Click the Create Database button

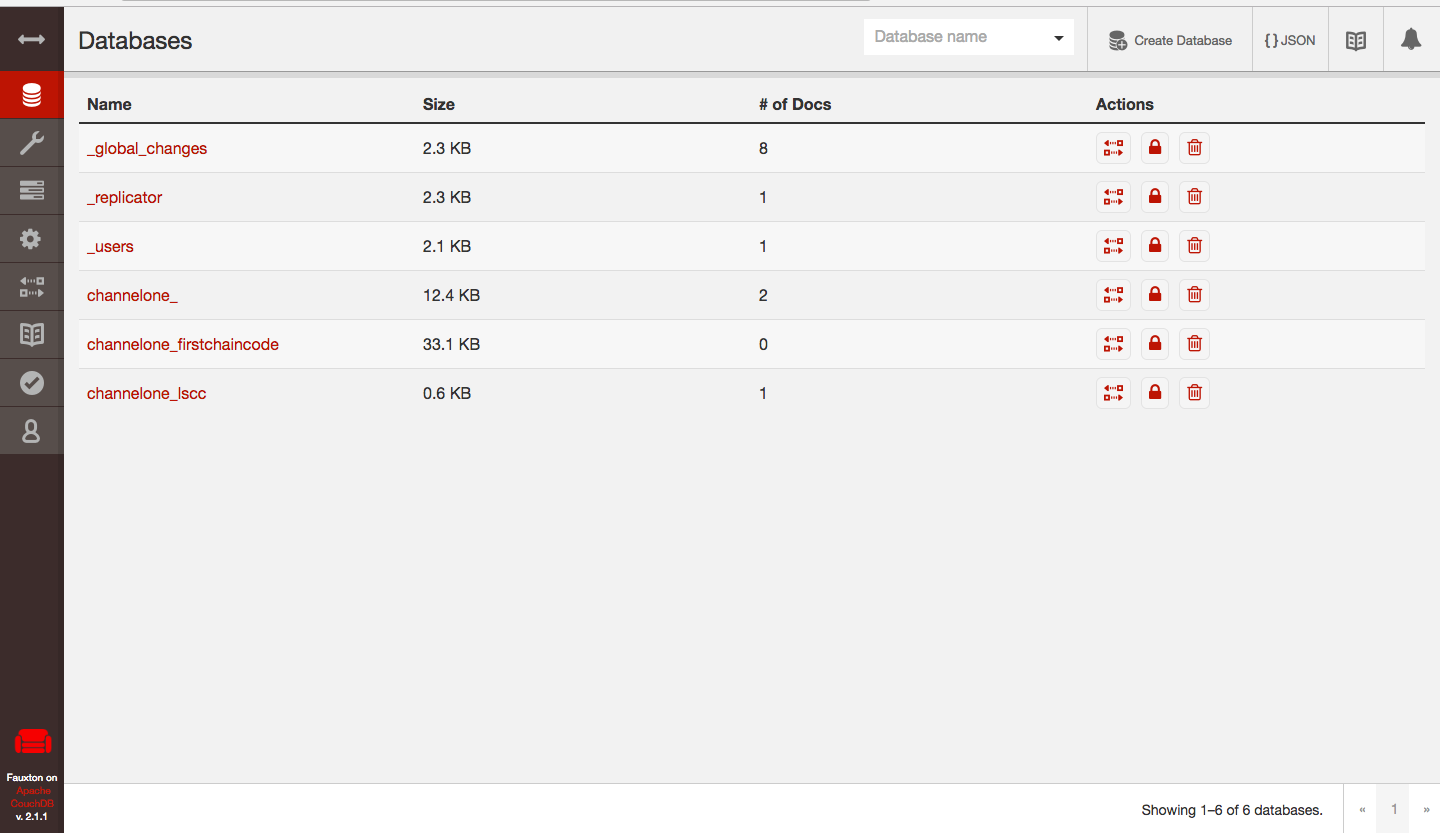[x=1170, y=41]
